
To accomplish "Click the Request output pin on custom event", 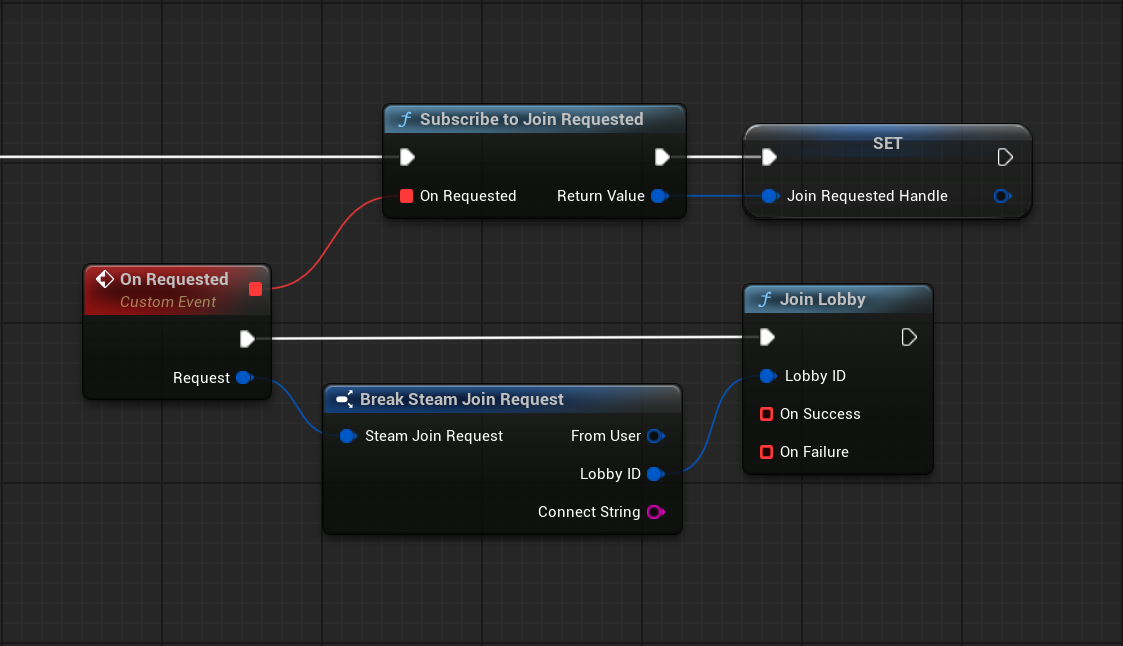I will coord(243,378).
